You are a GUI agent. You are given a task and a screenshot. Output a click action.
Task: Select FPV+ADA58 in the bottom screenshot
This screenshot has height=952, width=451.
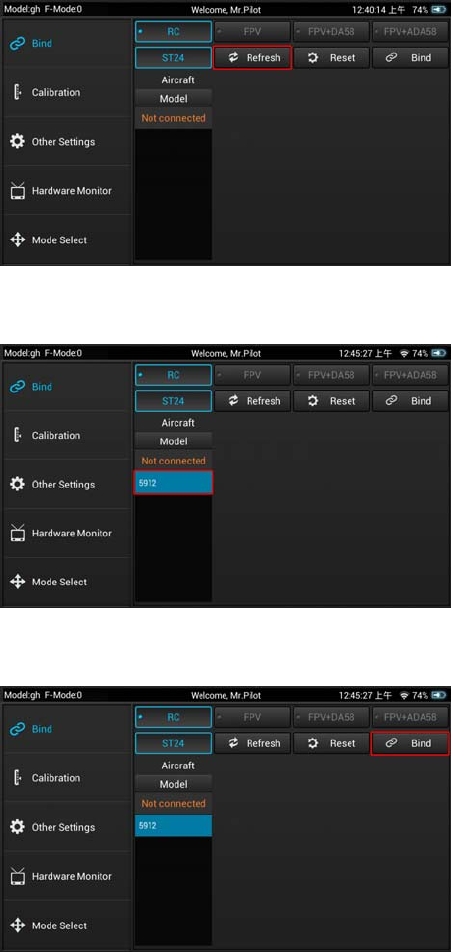[x=410, y=717]
